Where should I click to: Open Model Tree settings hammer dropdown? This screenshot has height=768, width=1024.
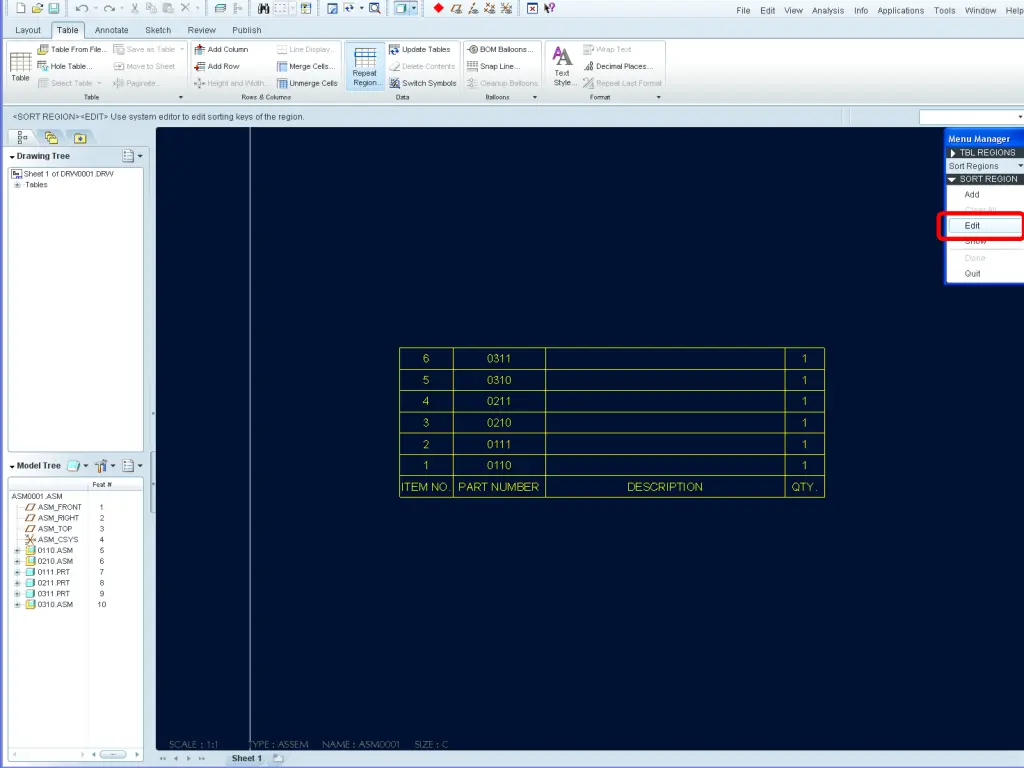104,466
